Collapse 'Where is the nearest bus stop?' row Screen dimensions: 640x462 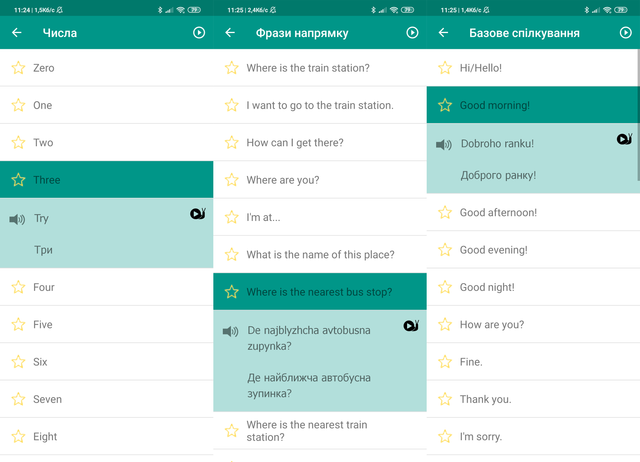coord(319,292)
